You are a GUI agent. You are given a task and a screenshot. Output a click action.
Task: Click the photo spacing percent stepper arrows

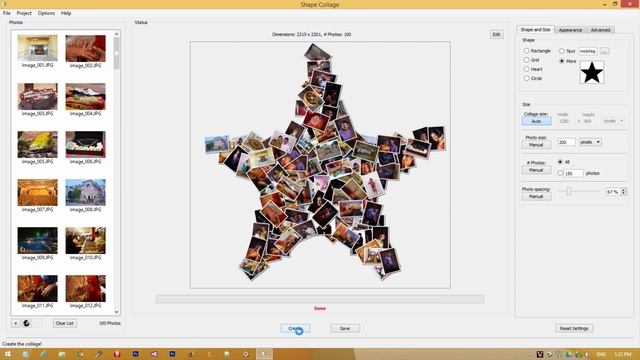click(x=624, y=191)
